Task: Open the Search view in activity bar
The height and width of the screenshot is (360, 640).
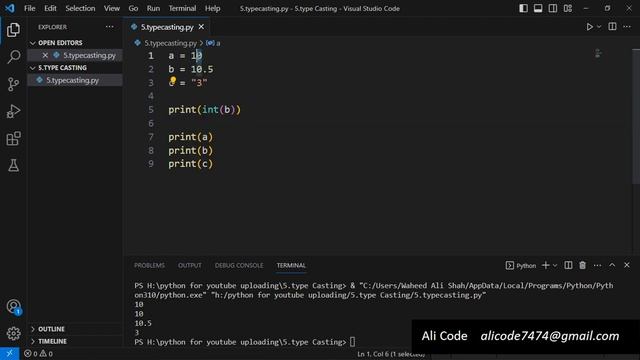Action: 13,57
